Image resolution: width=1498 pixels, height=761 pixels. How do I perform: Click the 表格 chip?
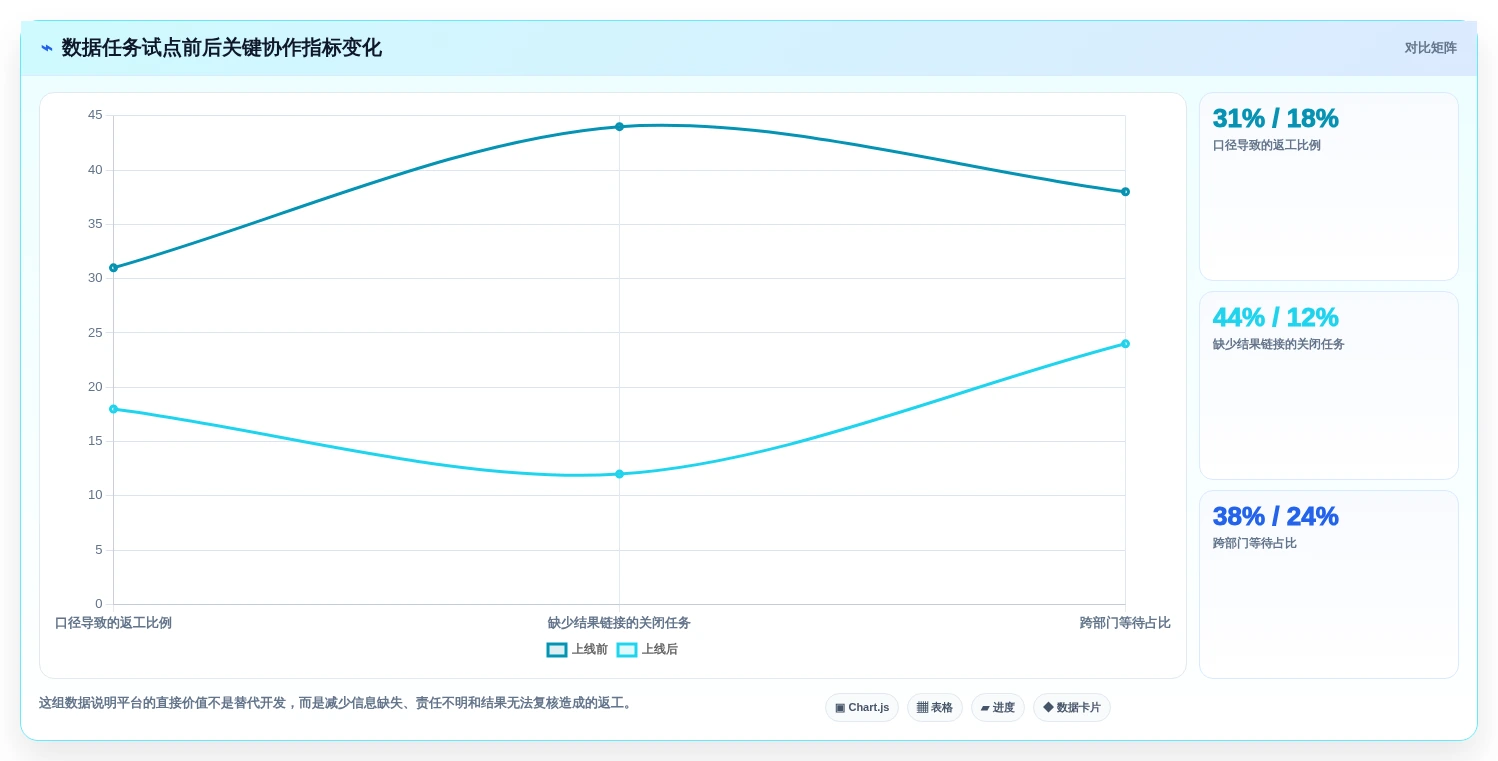coord(935,708)
